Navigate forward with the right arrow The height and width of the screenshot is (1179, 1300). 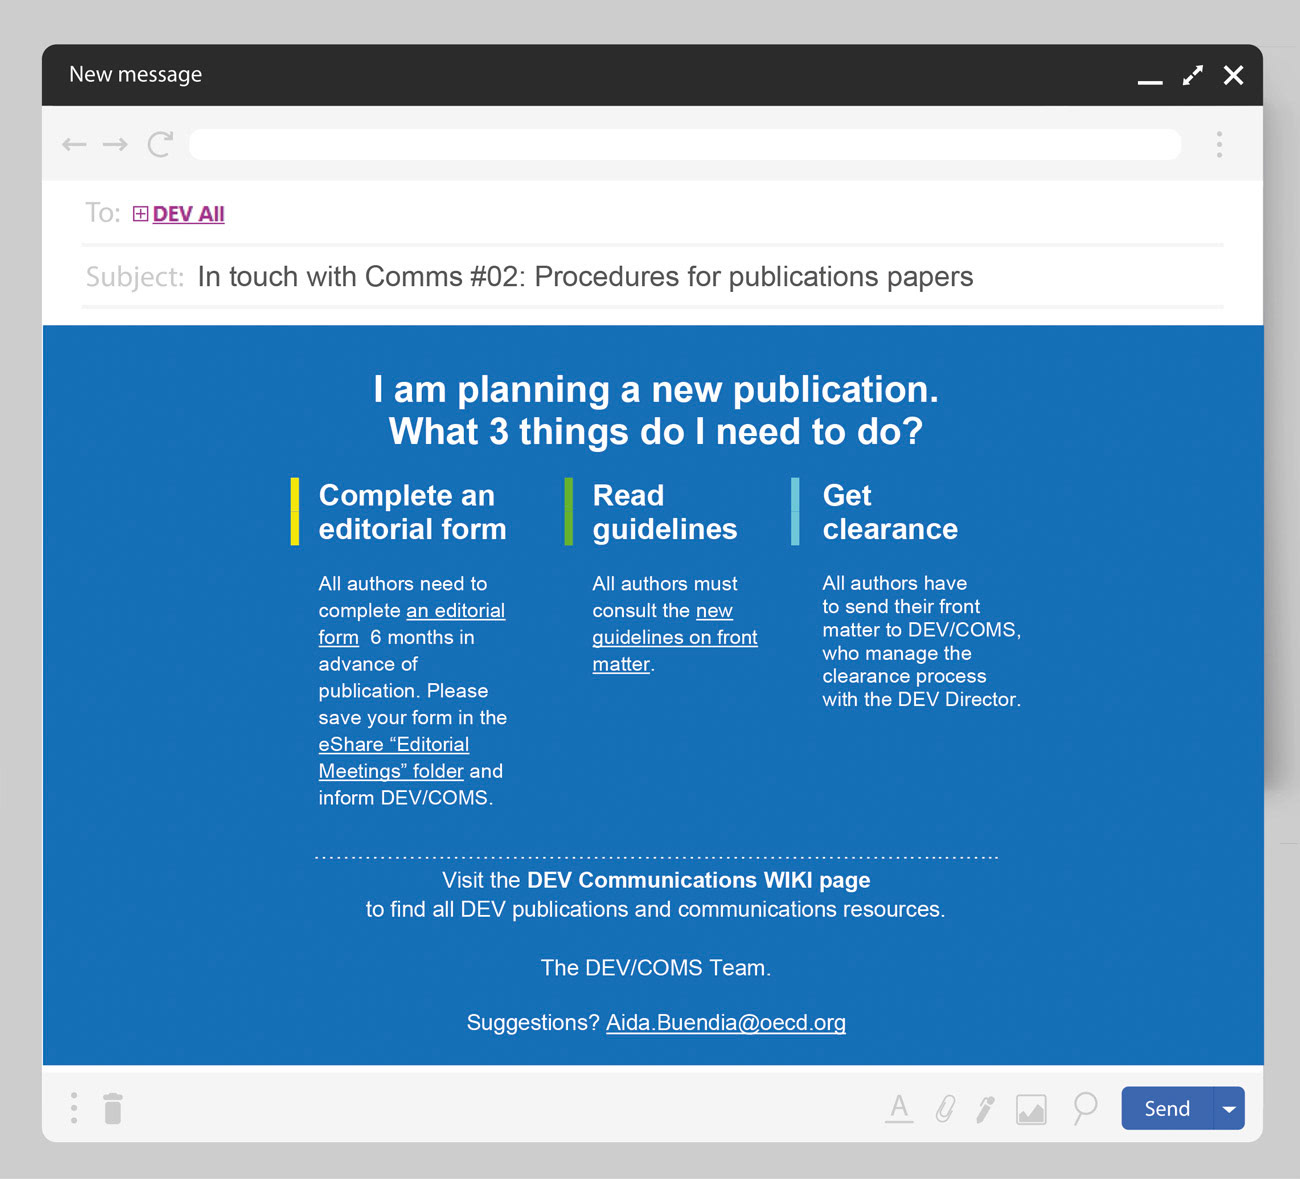pyautogui.click(x=115, y=144)
